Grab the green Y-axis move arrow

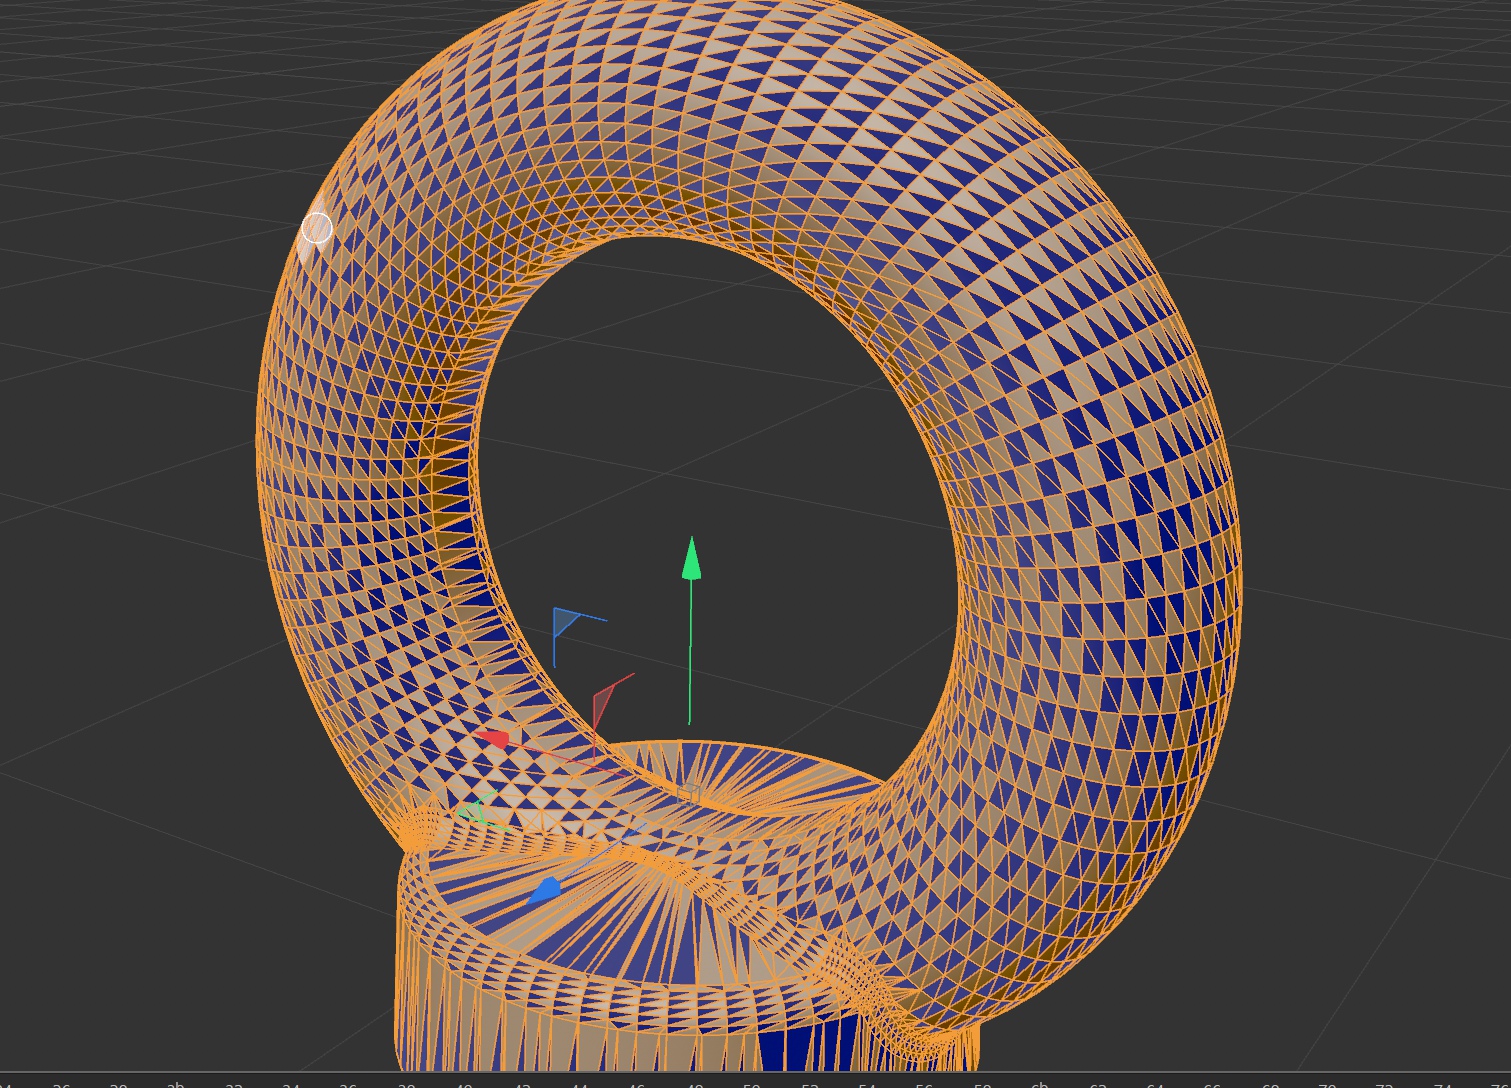691,558
